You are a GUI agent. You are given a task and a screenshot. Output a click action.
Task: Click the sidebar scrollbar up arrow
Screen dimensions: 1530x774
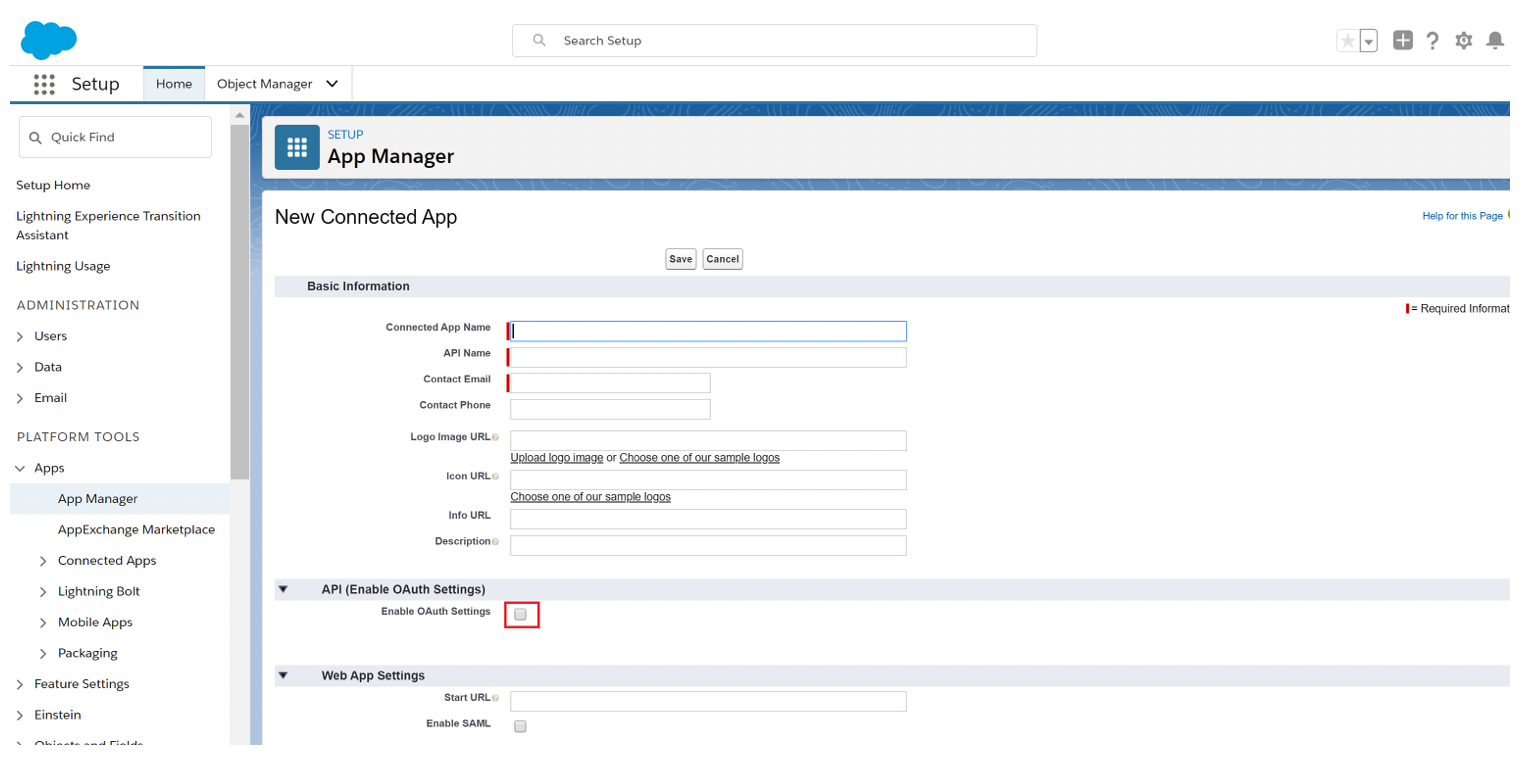239,115
